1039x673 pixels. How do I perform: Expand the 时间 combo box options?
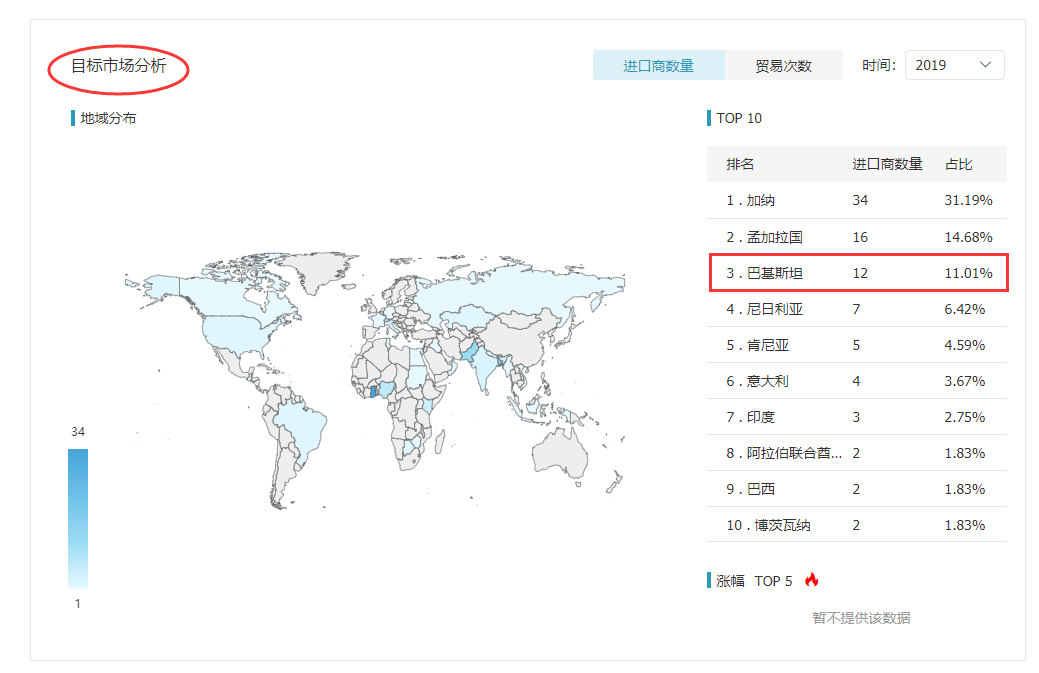(x=955, y=64)
